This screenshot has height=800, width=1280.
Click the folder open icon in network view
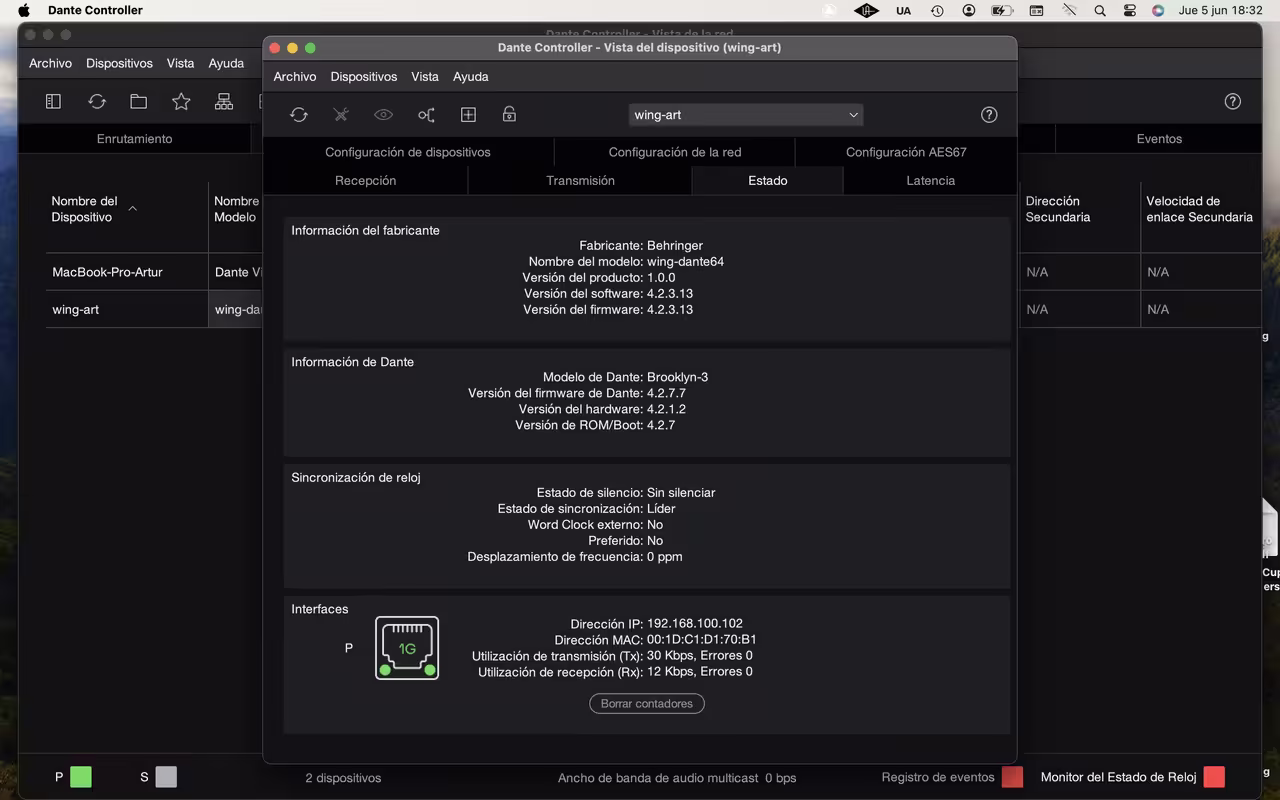pyautogui.click(x=139, y=101)
